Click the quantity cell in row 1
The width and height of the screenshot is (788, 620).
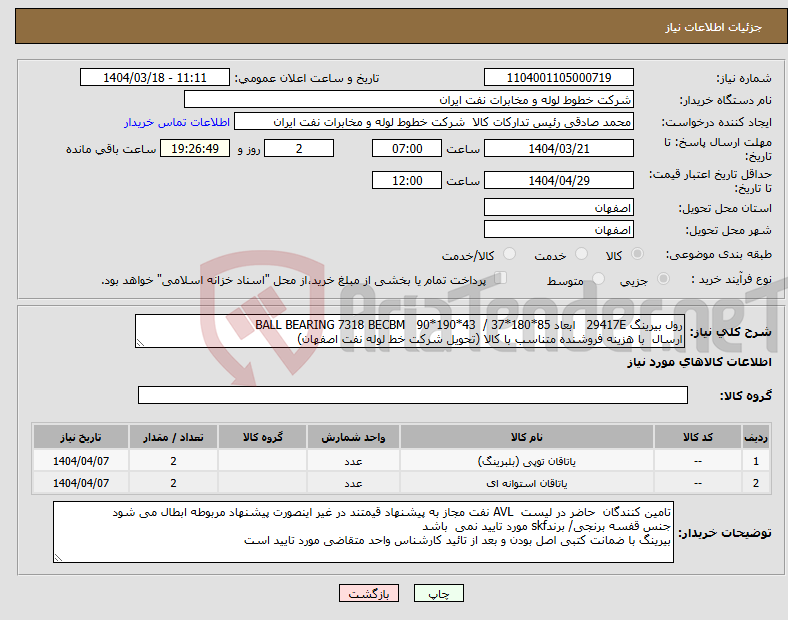coord(173,461)
